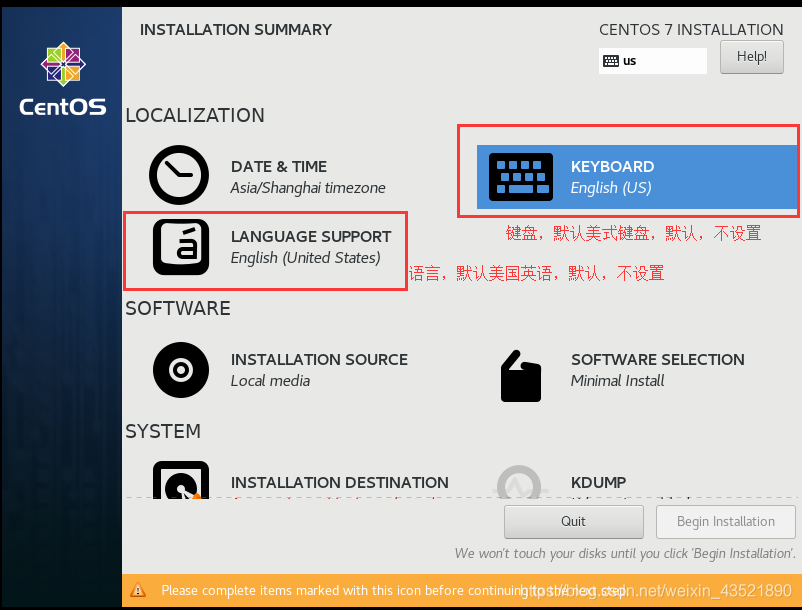This screenshot has height=610, width=802.
Task: Click the 'English (United States)' language value
Action: tap(305, 258)
